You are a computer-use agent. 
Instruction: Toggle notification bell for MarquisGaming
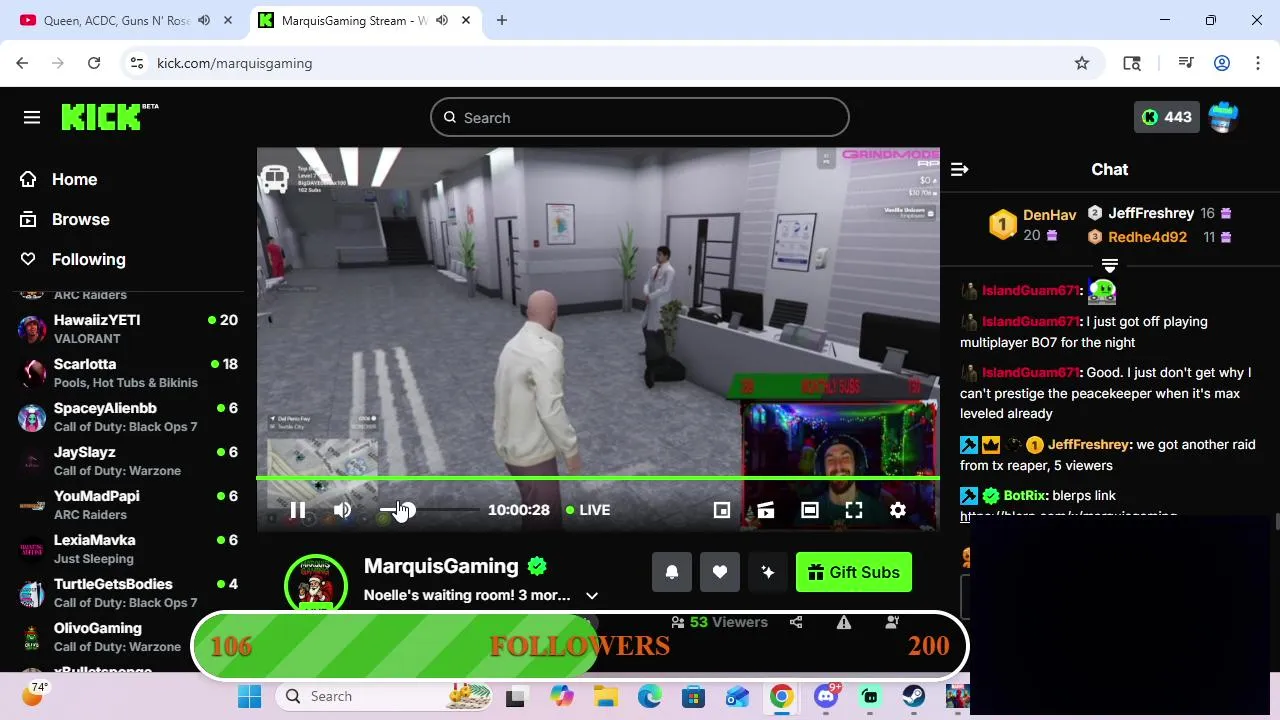(672, 572)
